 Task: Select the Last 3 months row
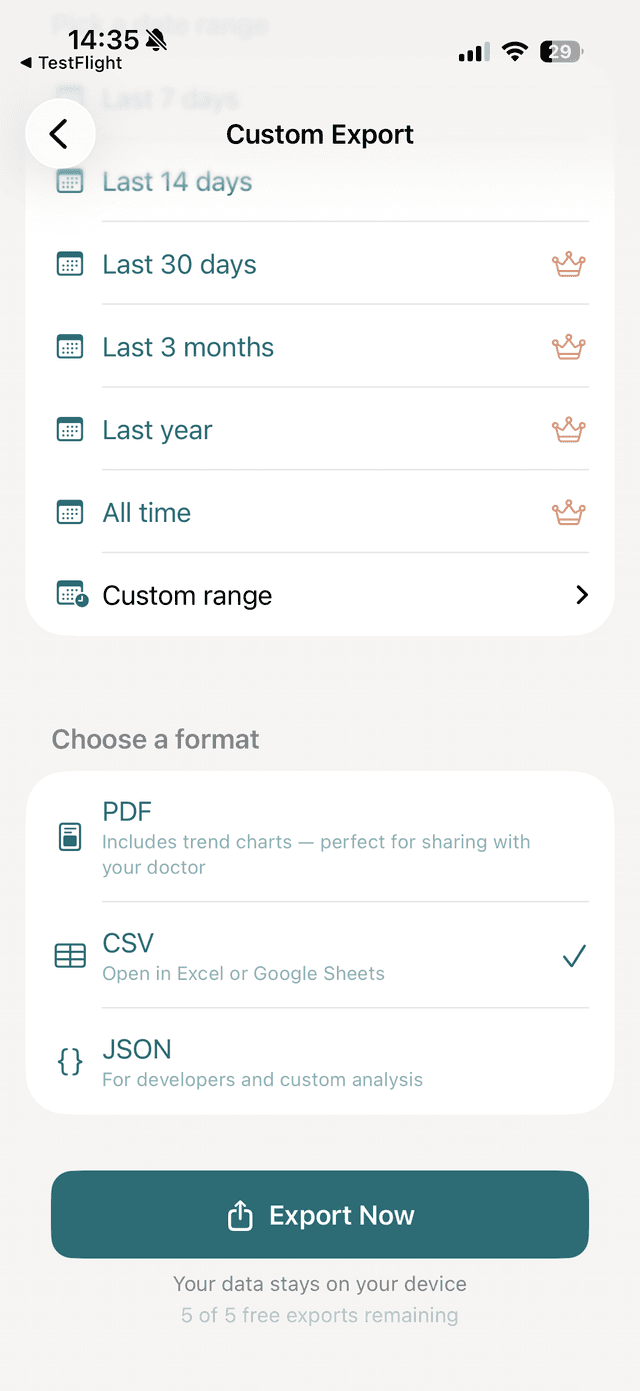(300, 346)
